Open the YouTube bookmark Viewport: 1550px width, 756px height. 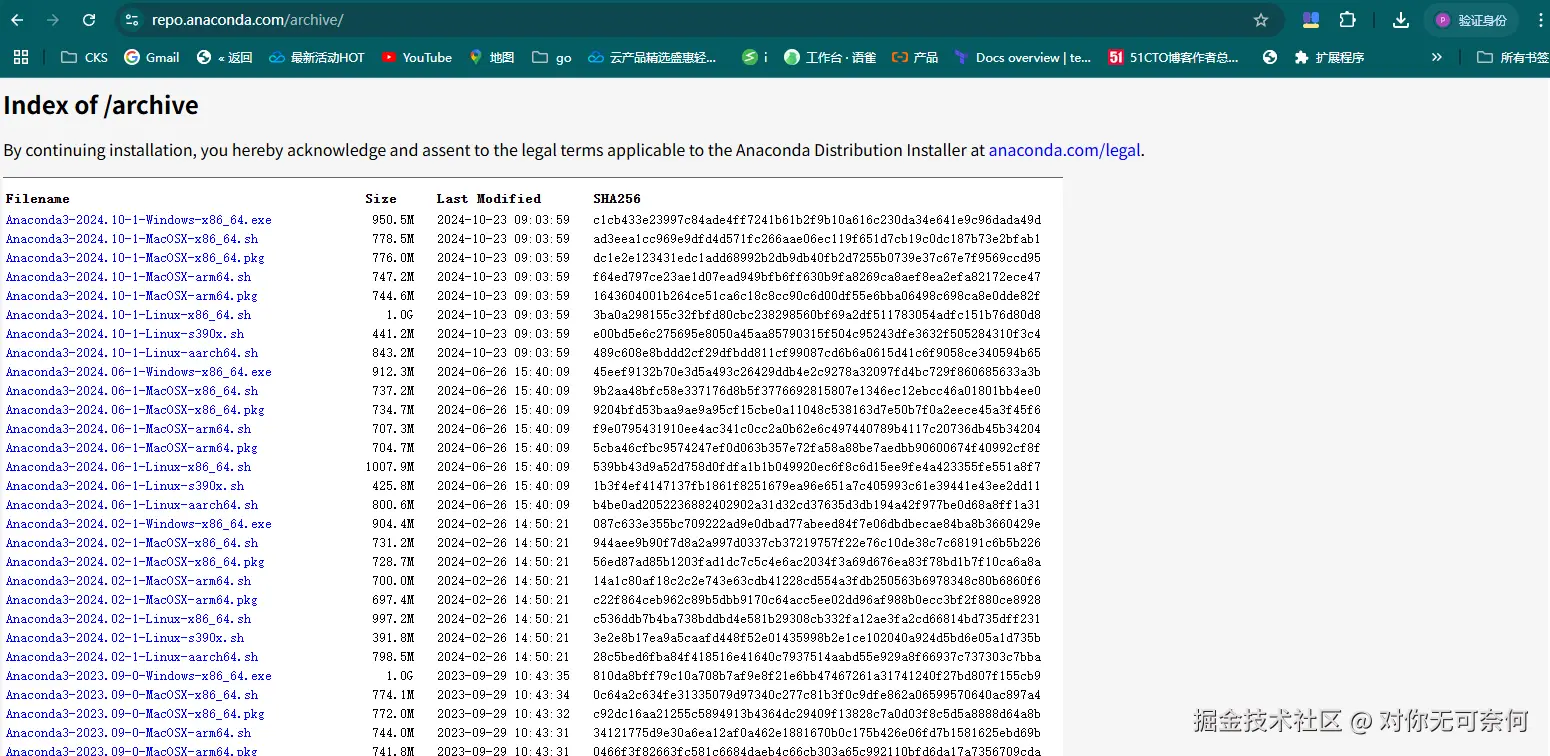click(x=416, y=57)
